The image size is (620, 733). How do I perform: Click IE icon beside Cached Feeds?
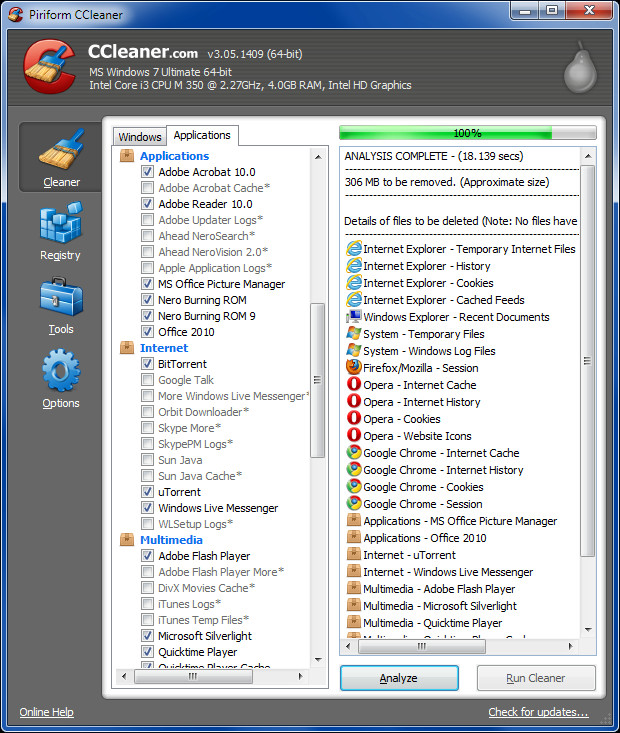coord(354,300)
